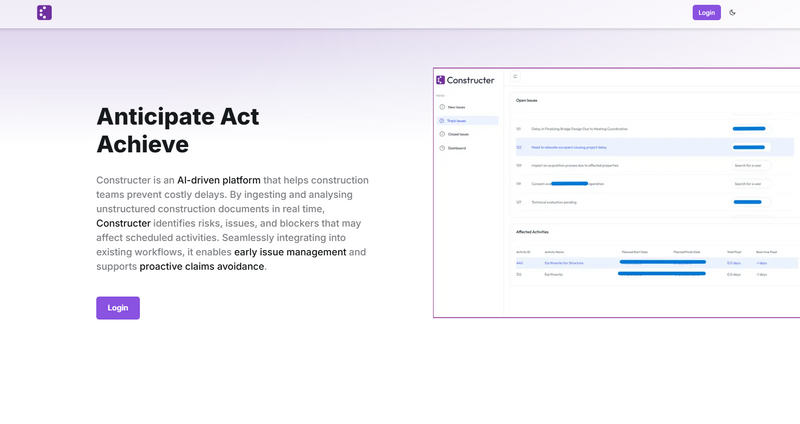Click the New Issues sidebar icon
Image resolution: width=800 pixels, height=424 pixels.
pos(442,106)
